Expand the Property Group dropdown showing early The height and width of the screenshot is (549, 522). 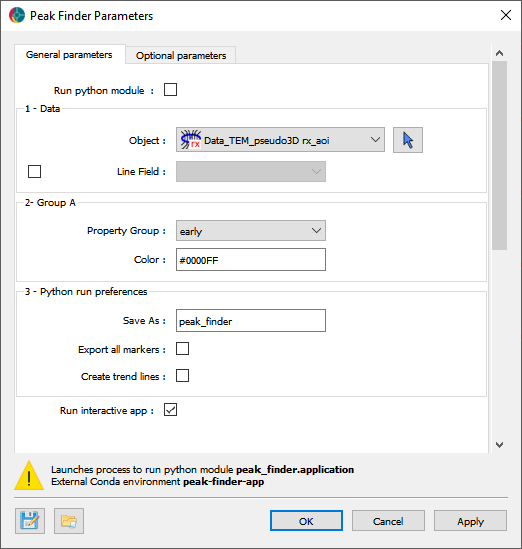point(251,230)
